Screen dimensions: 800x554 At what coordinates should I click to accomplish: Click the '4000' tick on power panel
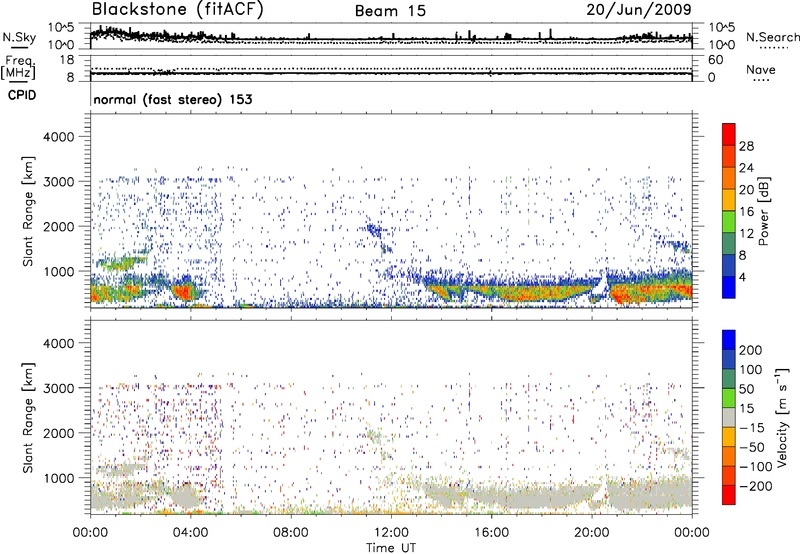click(x=58, y=137)
